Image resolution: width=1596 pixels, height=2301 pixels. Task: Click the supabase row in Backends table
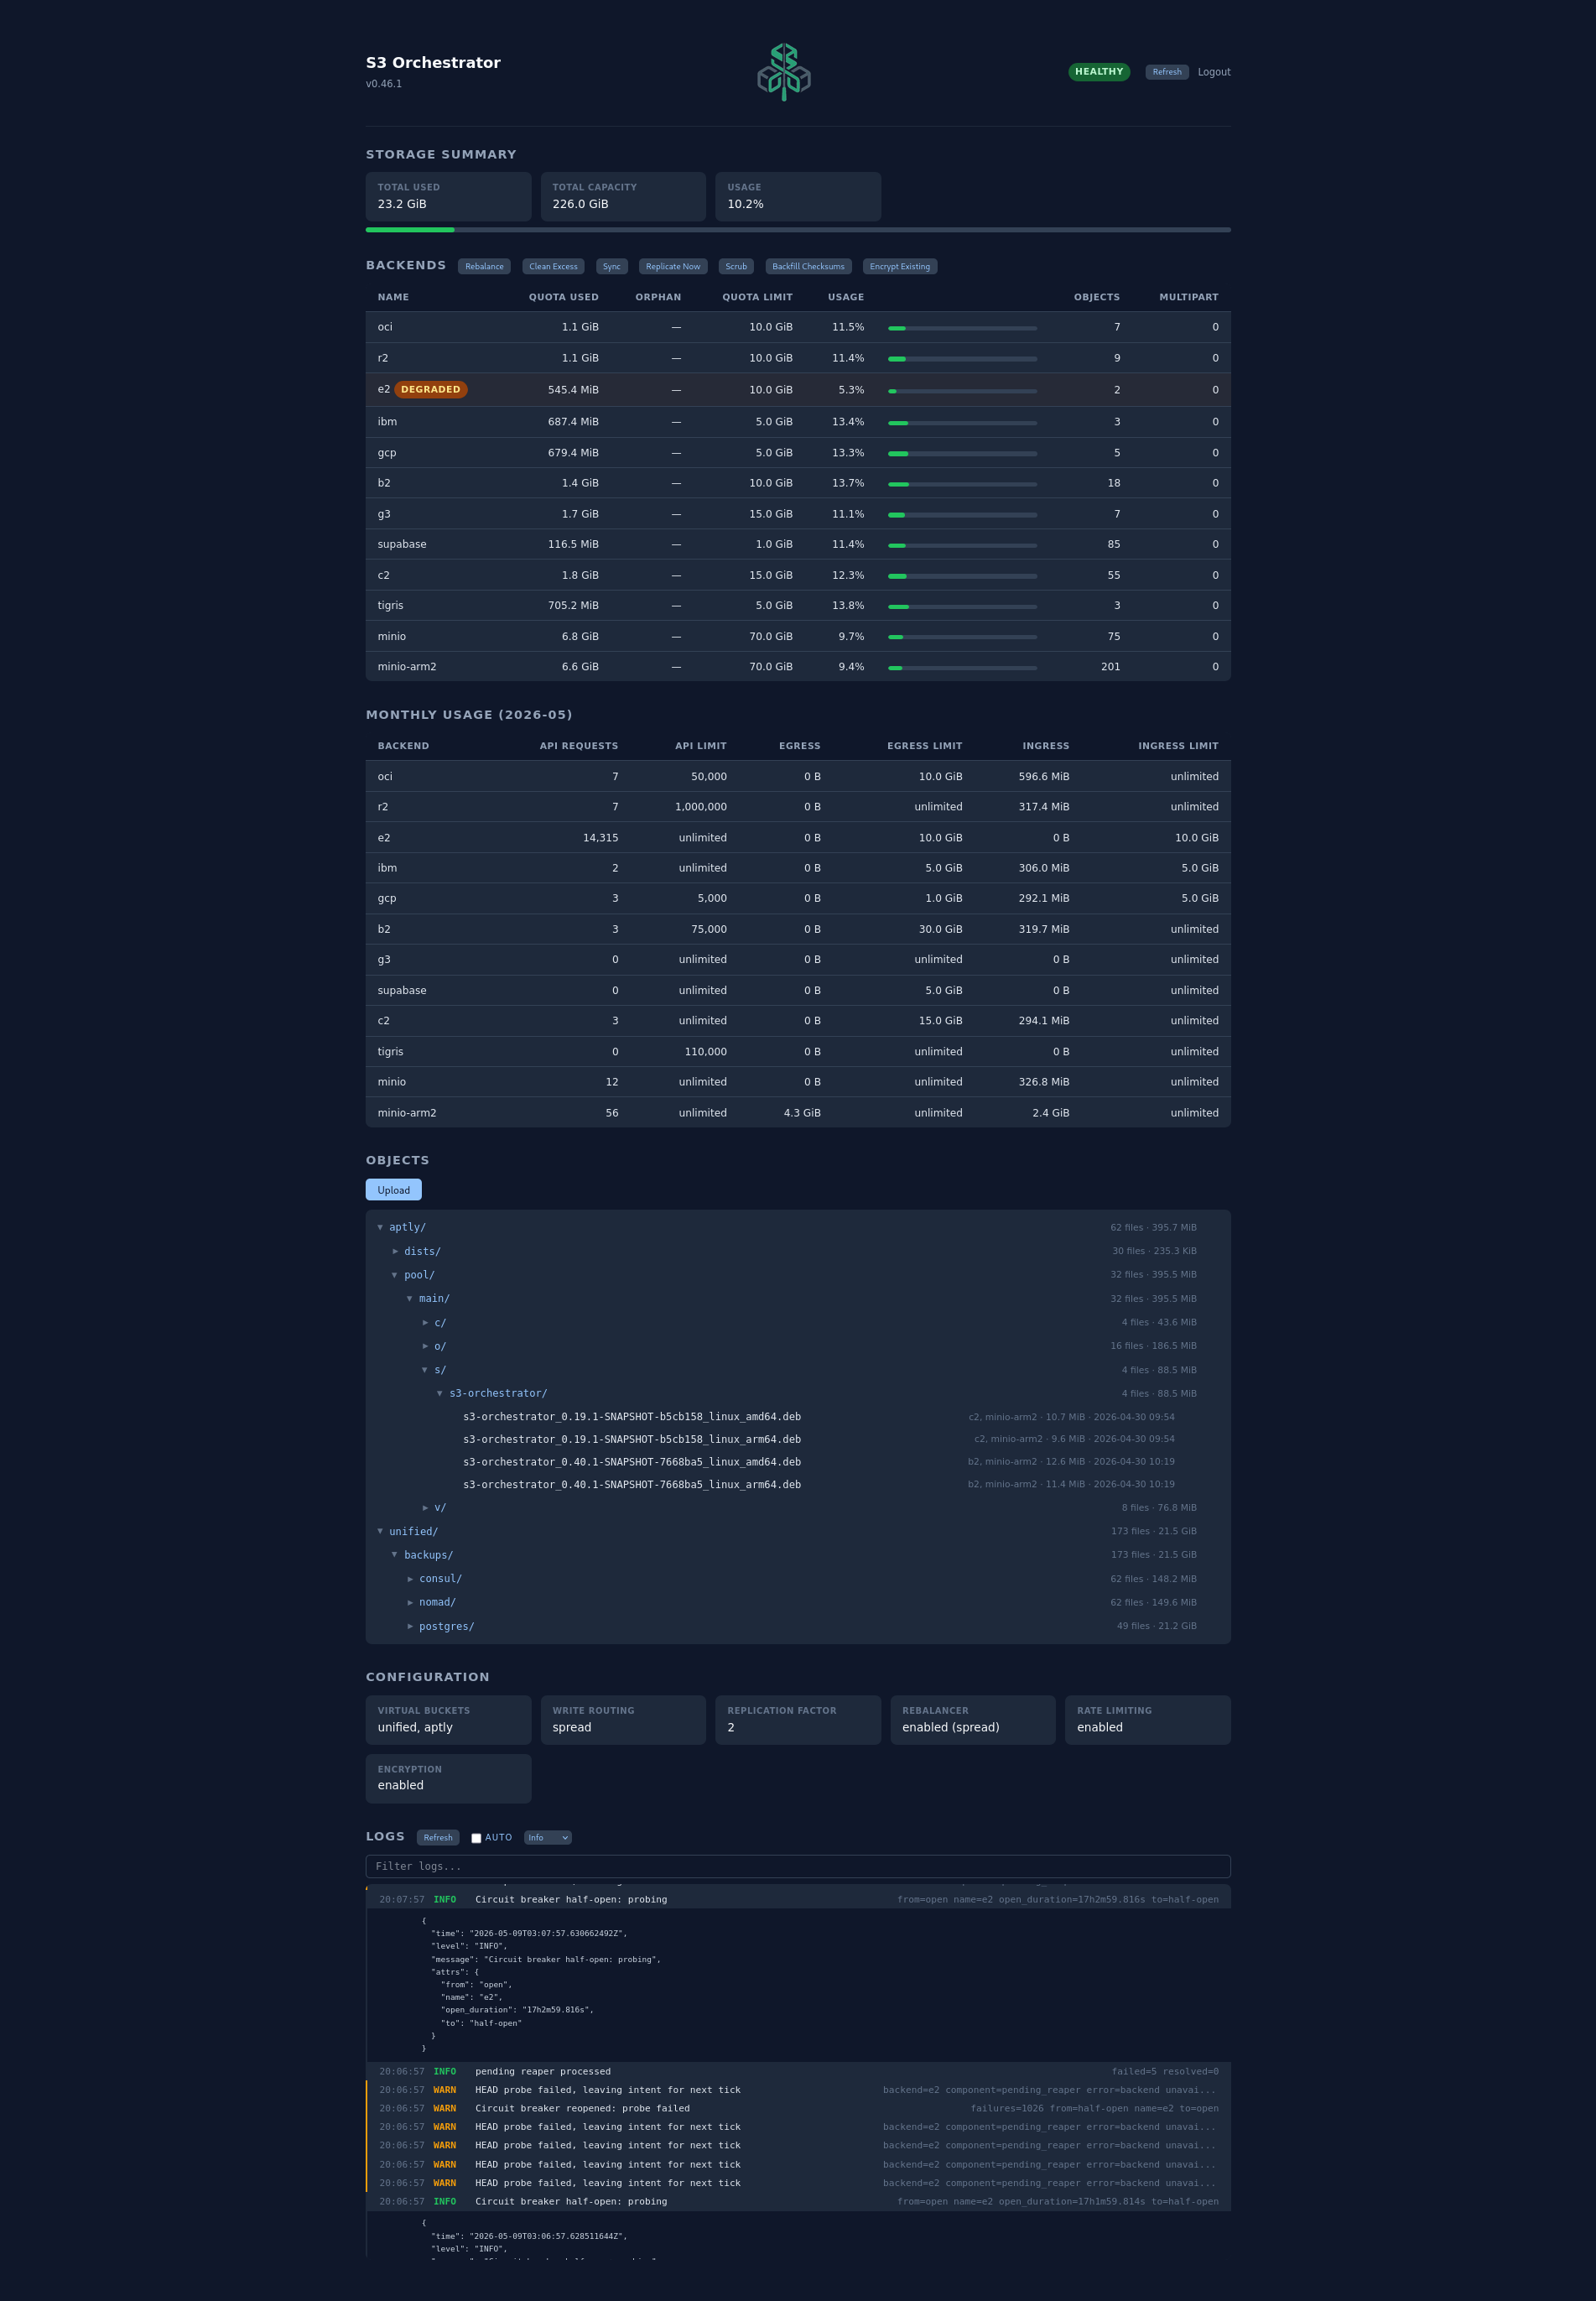(798, 544)
